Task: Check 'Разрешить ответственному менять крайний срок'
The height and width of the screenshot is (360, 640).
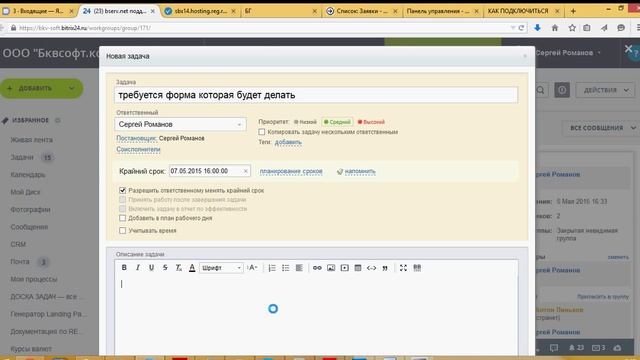Action: [x=122, y=190]
